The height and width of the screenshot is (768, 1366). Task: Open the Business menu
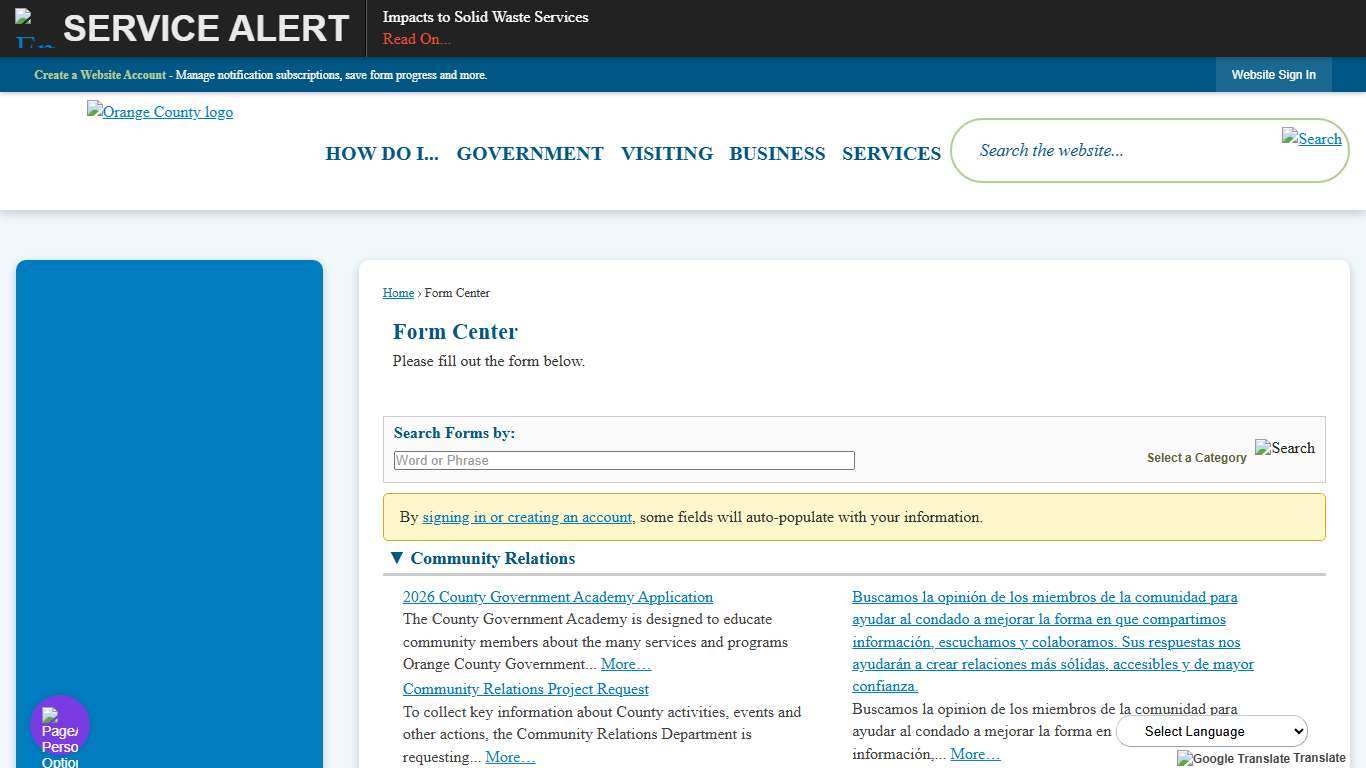point(777,153)
